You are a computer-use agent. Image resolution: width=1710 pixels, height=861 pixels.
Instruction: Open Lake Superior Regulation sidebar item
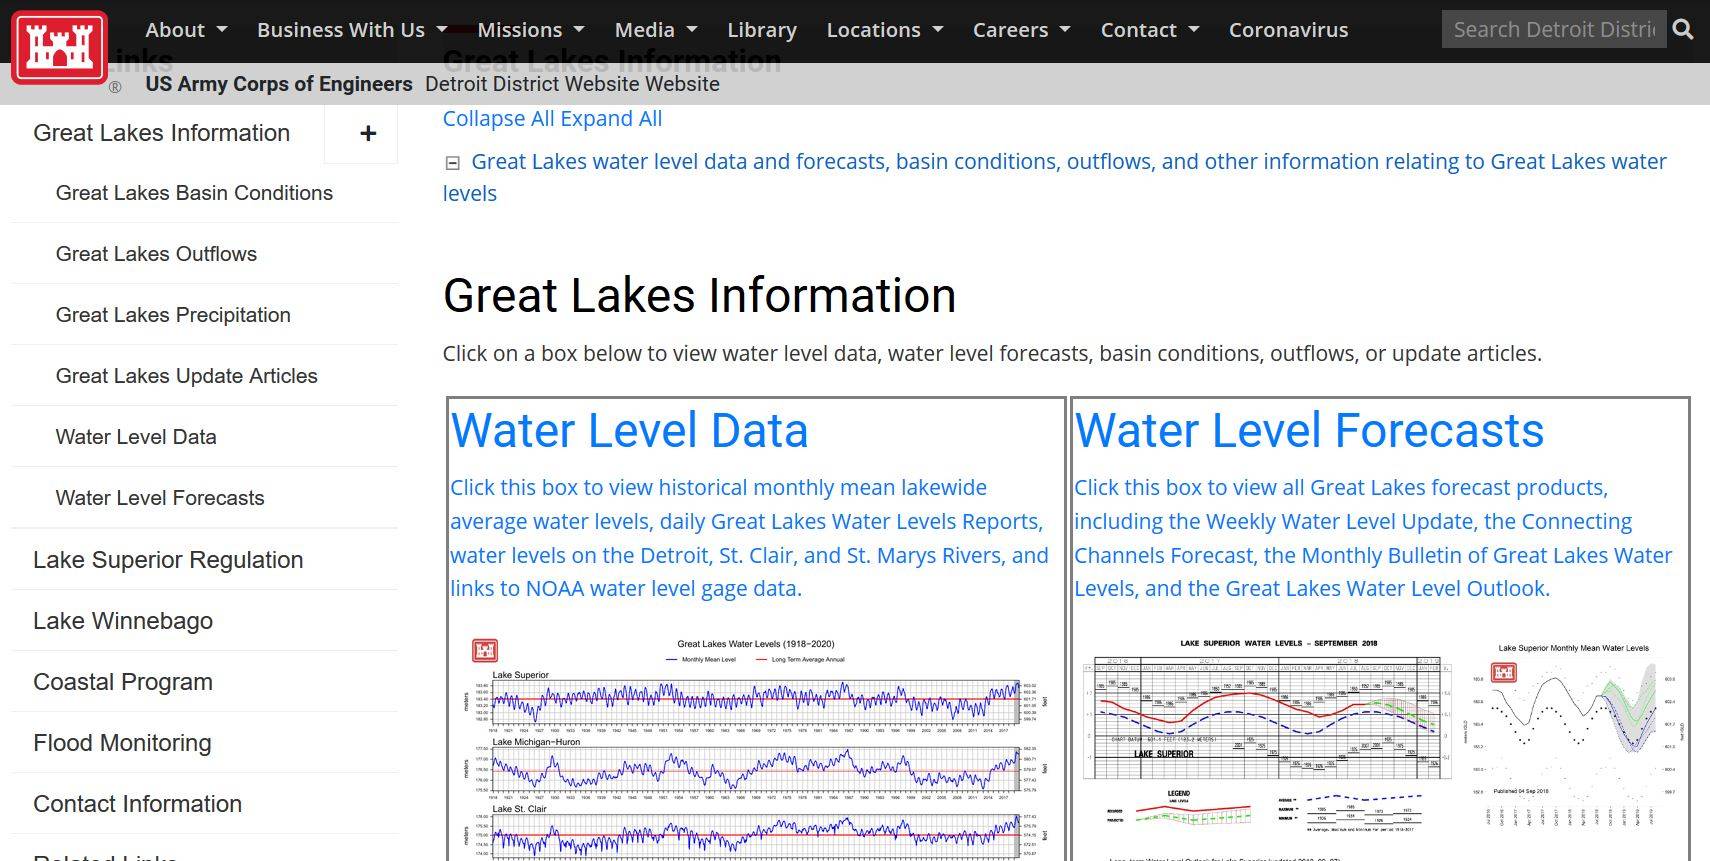[x=168, y=560]
